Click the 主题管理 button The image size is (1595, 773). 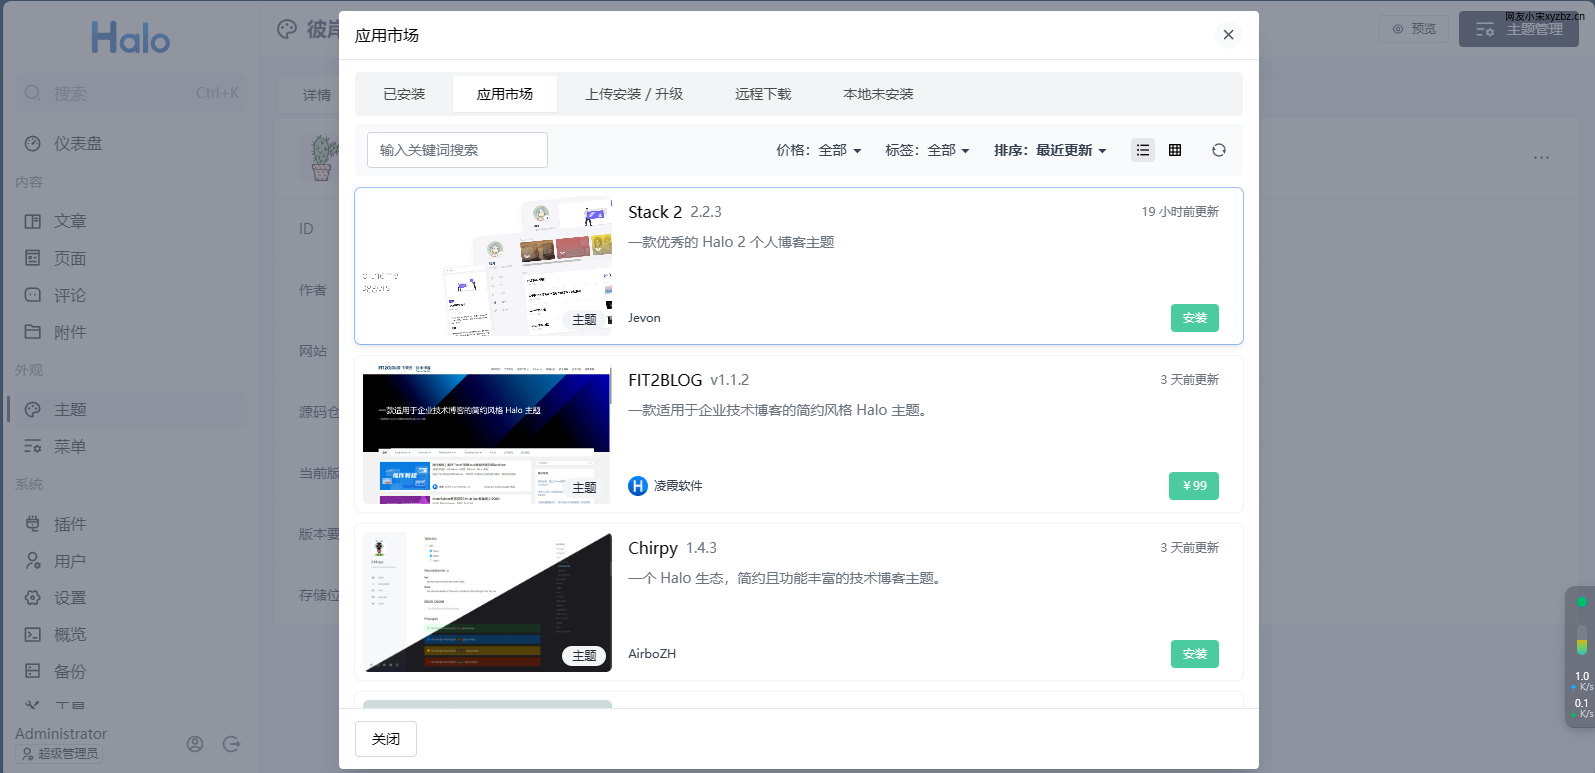[1519, 29]
